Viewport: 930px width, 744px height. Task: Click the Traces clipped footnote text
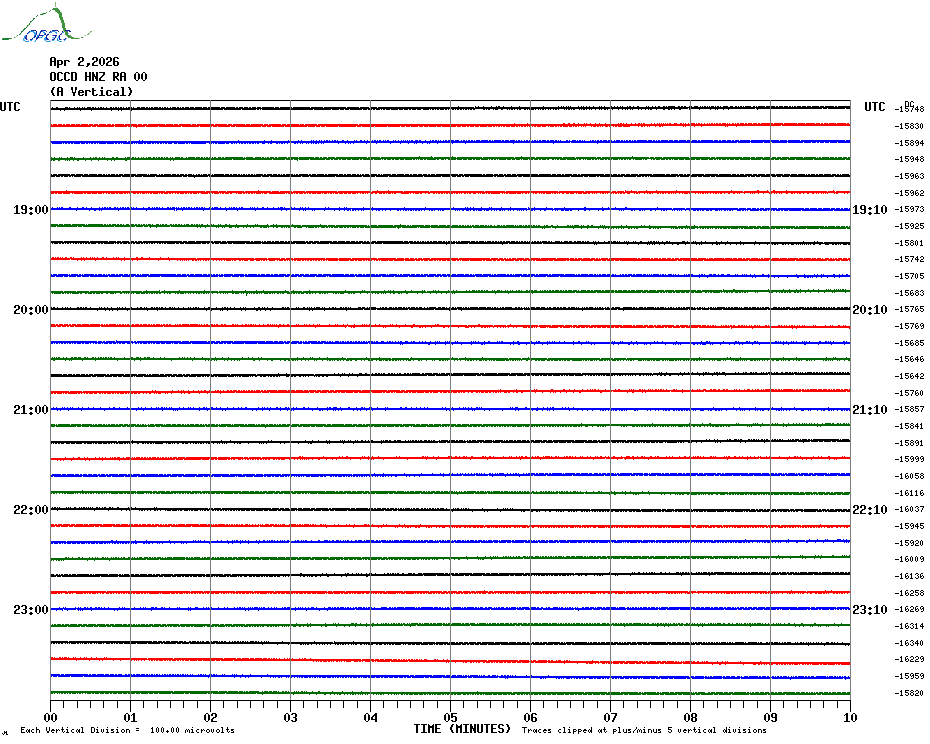[644, 730]
